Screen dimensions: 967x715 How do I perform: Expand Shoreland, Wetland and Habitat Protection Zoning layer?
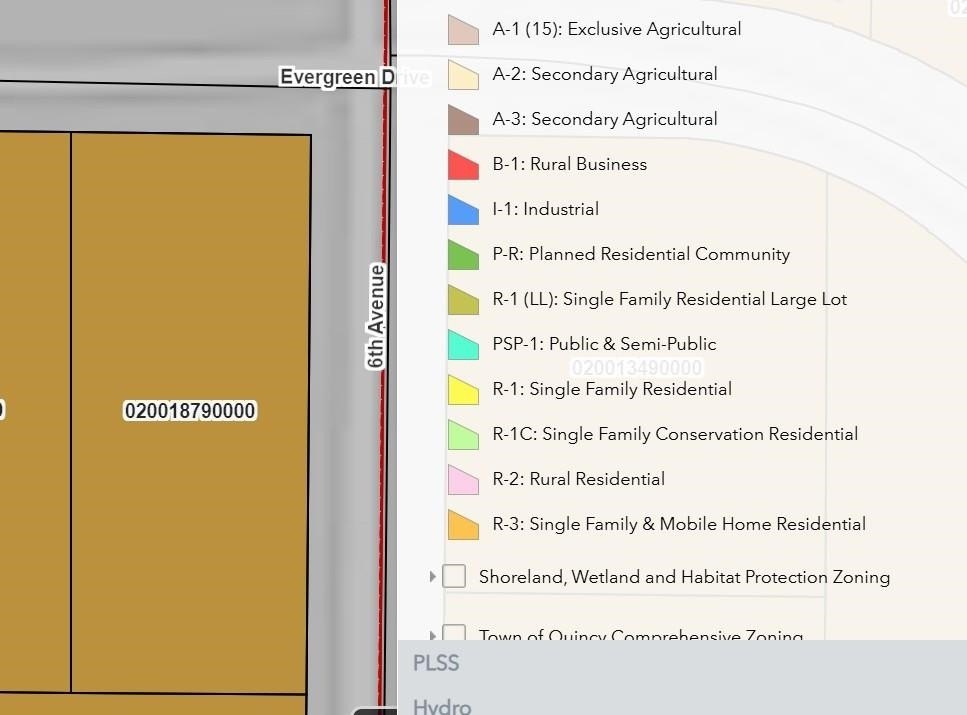coord(432,577)
